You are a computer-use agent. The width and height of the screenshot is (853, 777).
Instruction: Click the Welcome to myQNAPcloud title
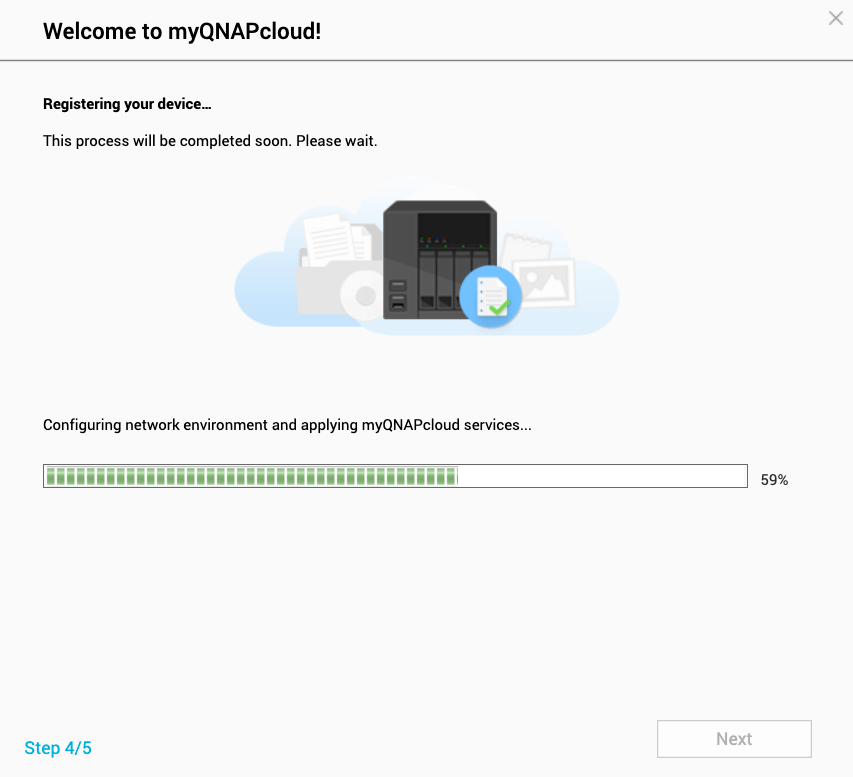click(x=180, y=31)
